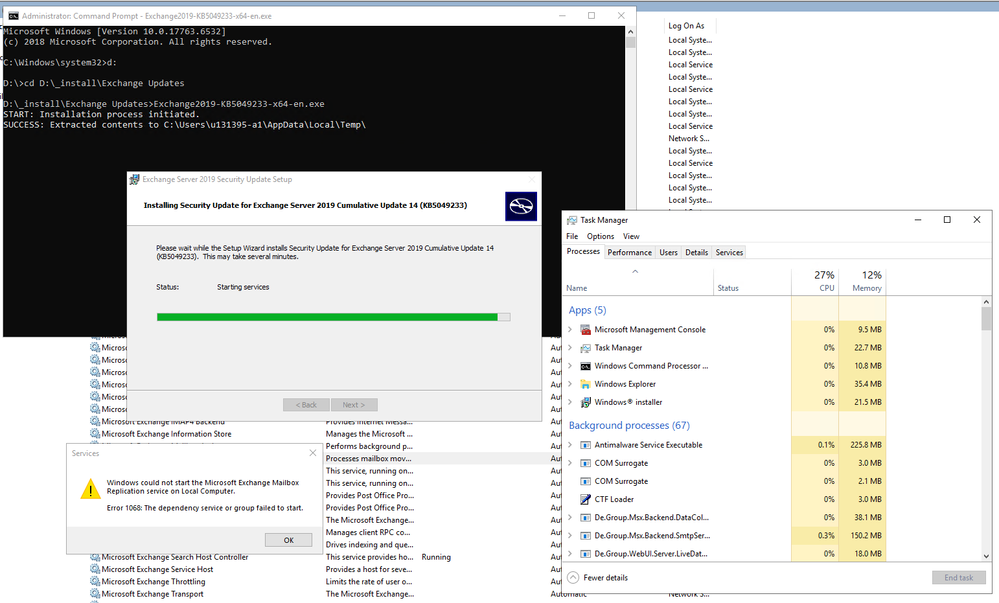999x603 pixels.
Task: Click the Fewer details link
Action: click(605, 578)
